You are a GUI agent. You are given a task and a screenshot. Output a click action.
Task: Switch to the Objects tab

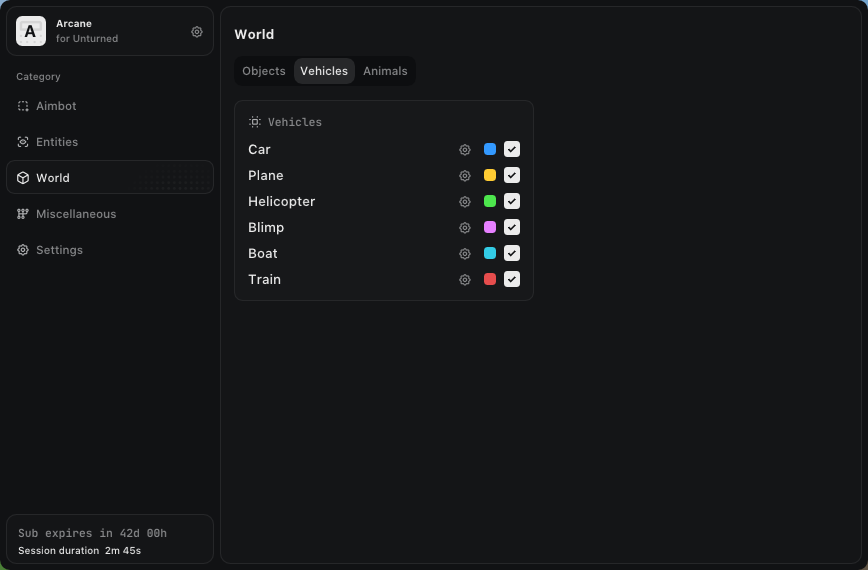coord(264,71)
